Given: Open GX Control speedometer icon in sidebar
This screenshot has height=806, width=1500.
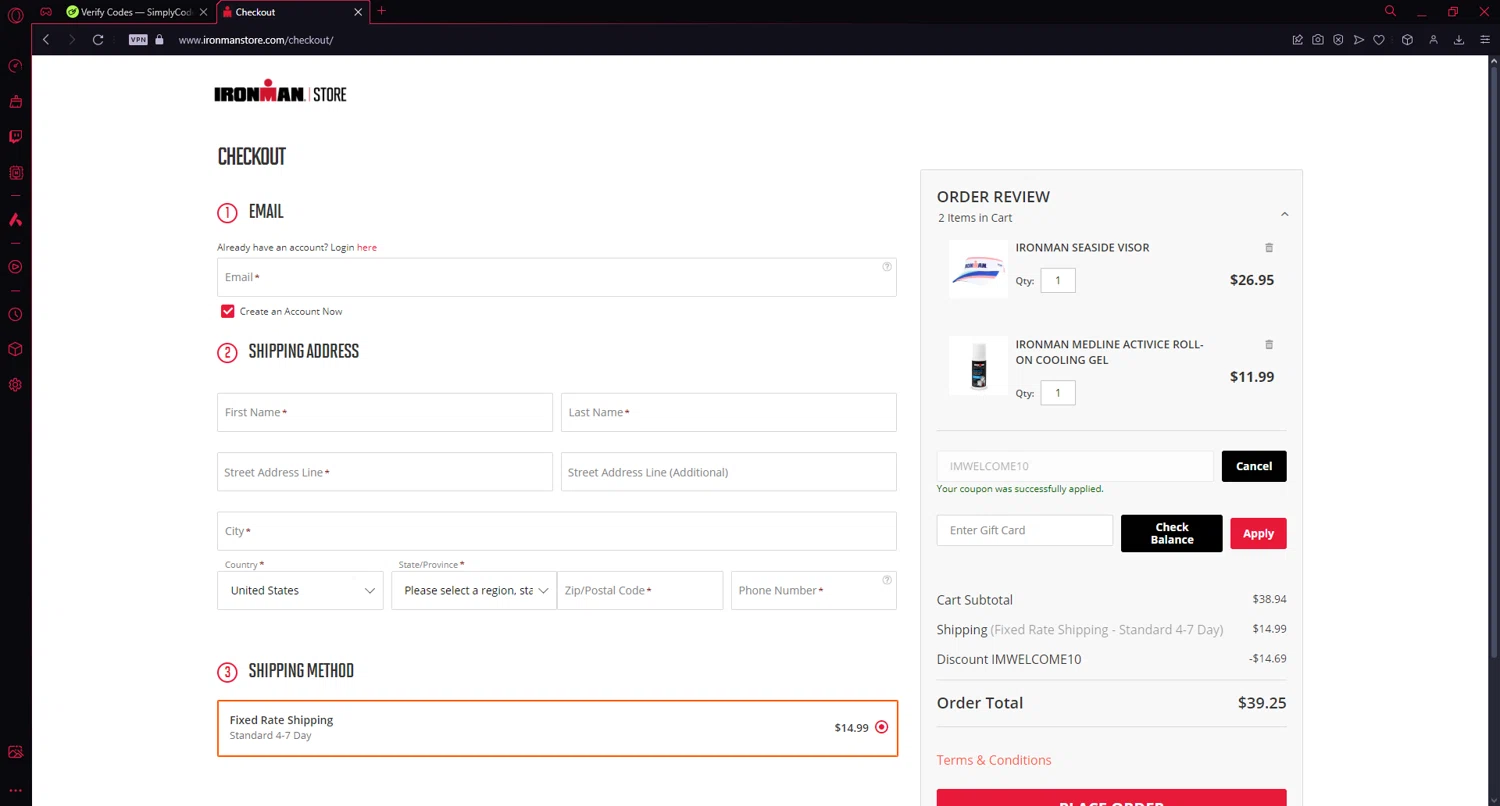Looking at the screenshot, I should point(15,66).
